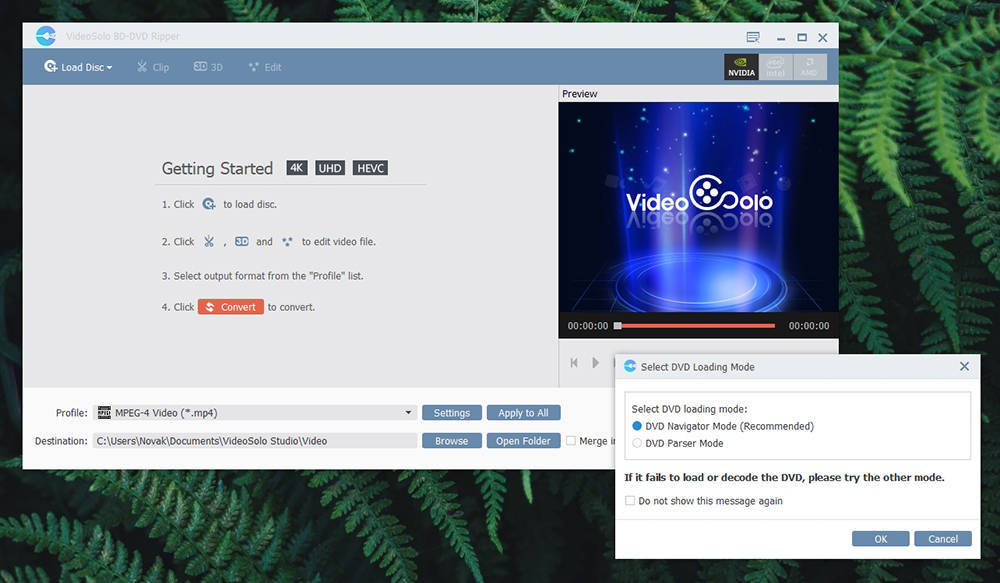Screen dimensions: 1000x583
Task: Open profile Settings
Action: [x=452, y=413]
